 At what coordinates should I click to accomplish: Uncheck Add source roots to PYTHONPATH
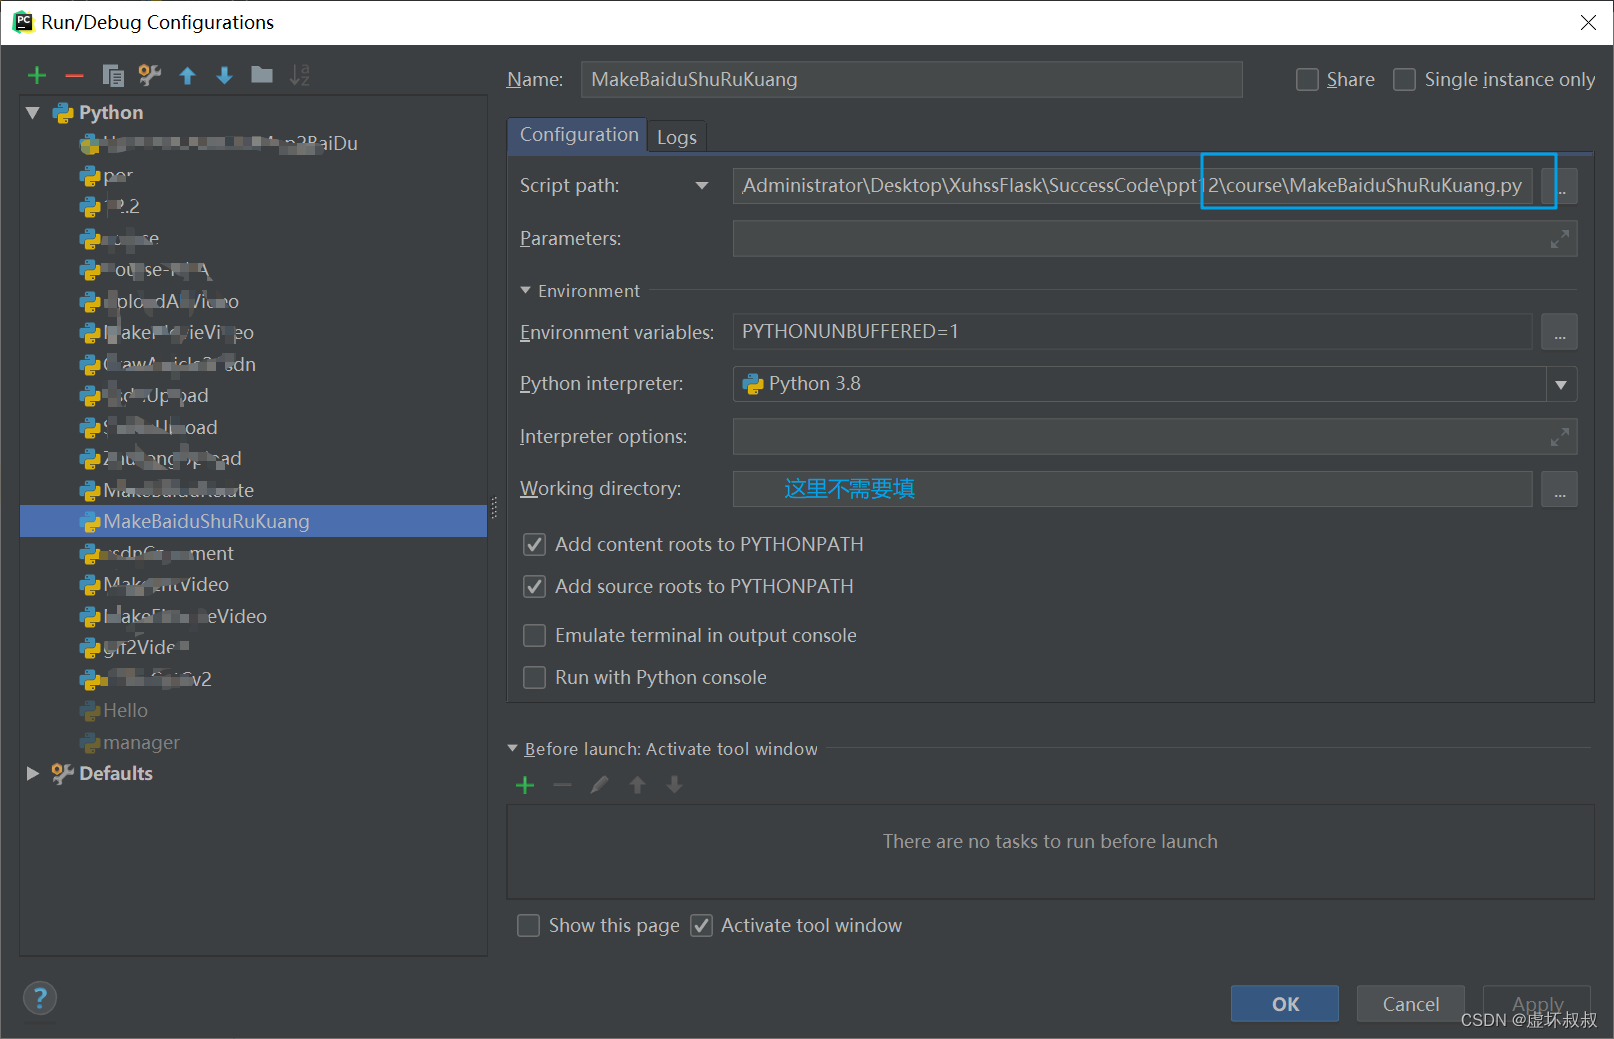(x=535, y=586)
